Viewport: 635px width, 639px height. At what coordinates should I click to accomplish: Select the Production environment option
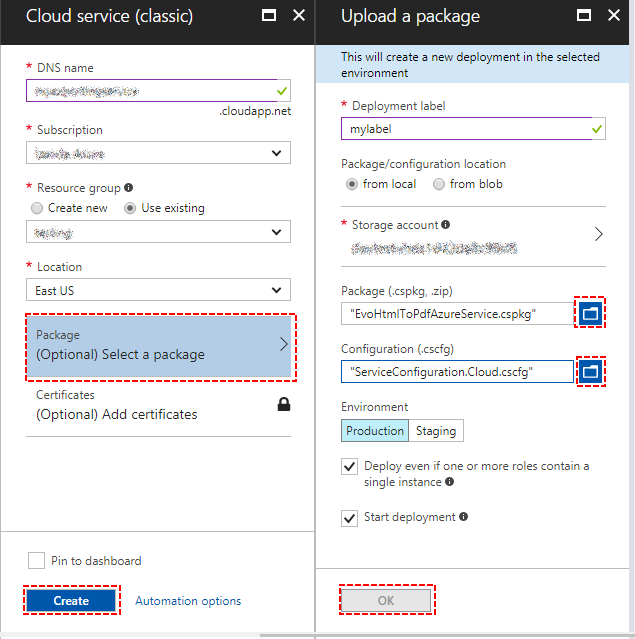[375, 431]
